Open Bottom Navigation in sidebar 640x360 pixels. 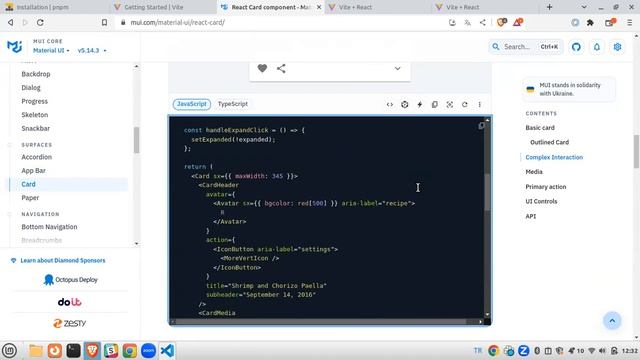tap(49, 227)
